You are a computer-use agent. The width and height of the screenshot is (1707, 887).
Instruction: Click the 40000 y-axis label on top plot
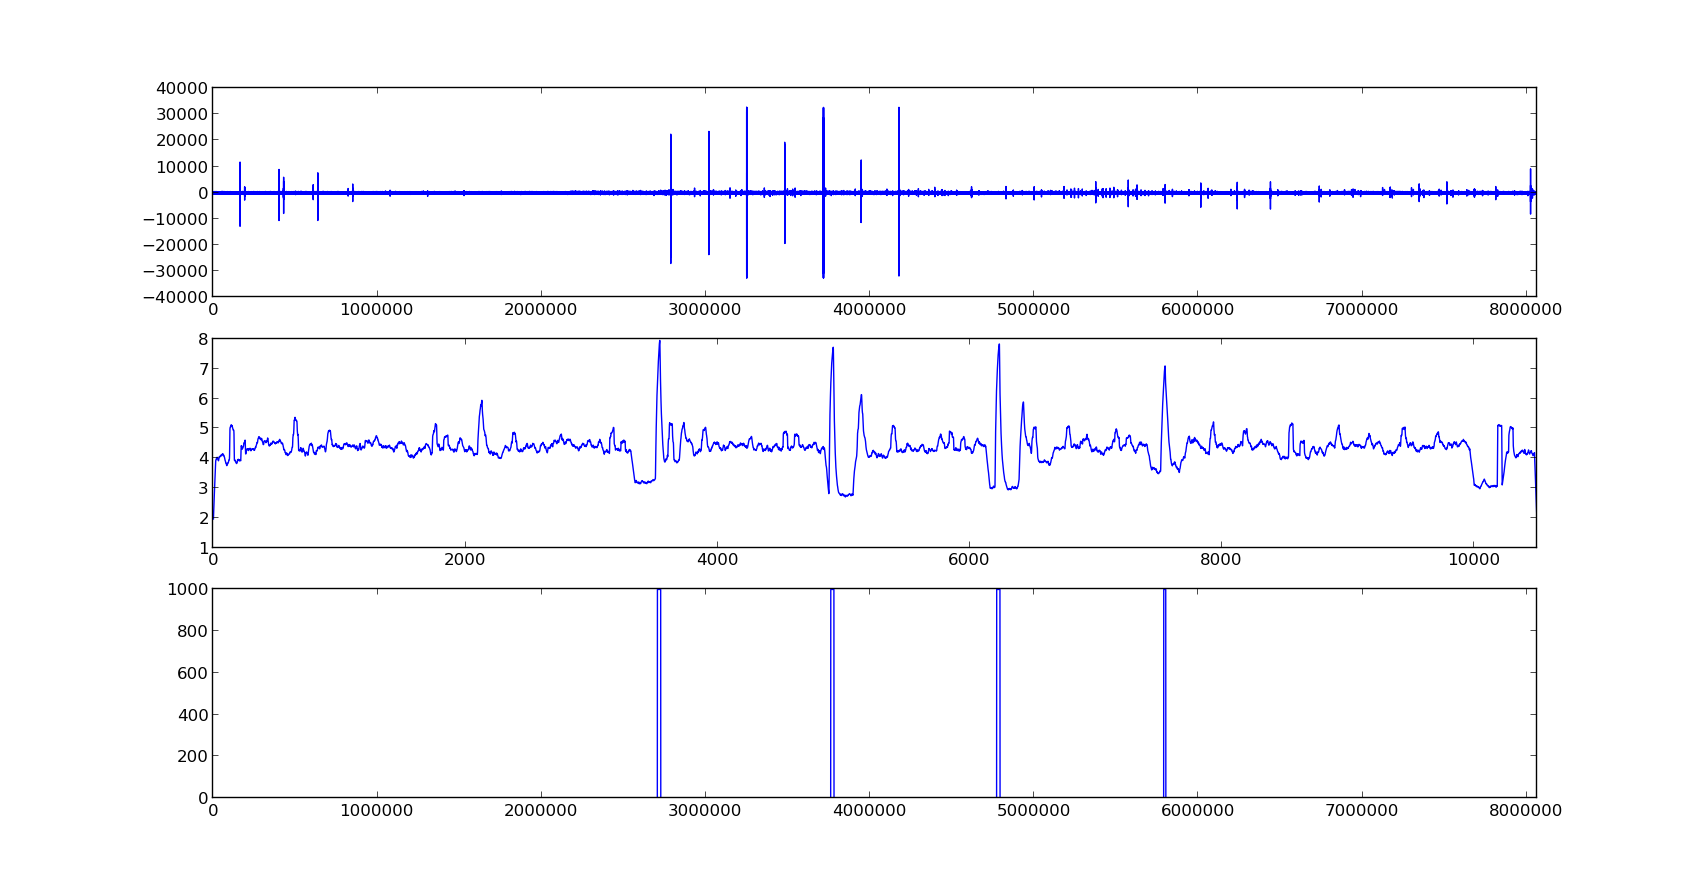[x=181, y=88]
